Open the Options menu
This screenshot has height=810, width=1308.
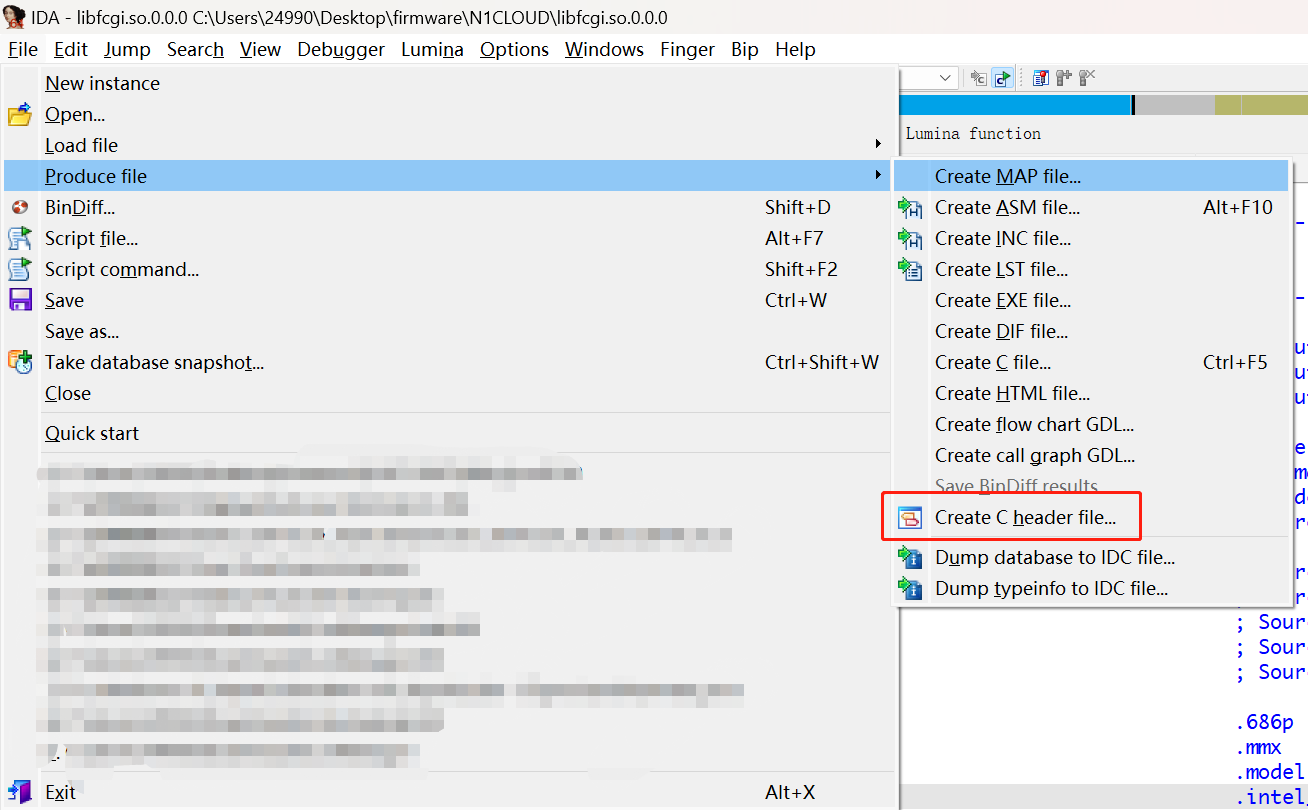[514, 49]
